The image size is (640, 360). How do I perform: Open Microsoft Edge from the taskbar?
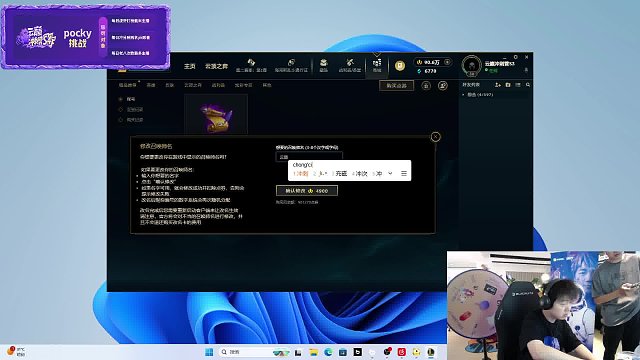tap(328, 352)
